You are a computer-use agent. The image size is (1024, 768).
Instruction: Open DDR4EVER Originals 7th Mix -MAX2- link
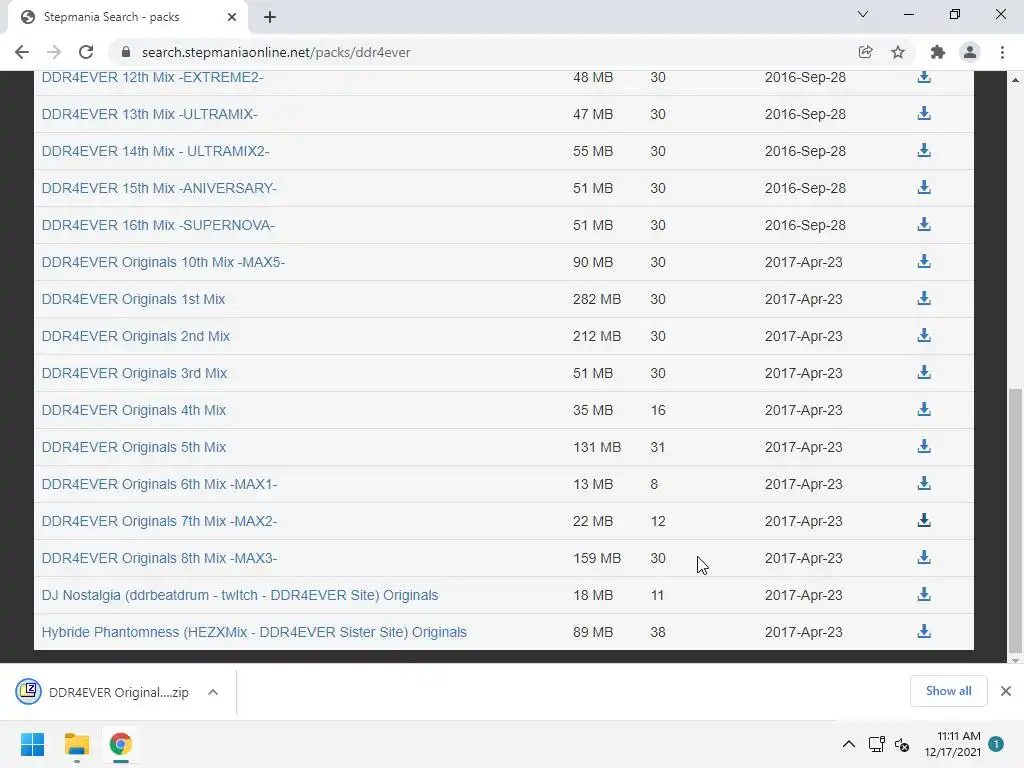point(159,521)
